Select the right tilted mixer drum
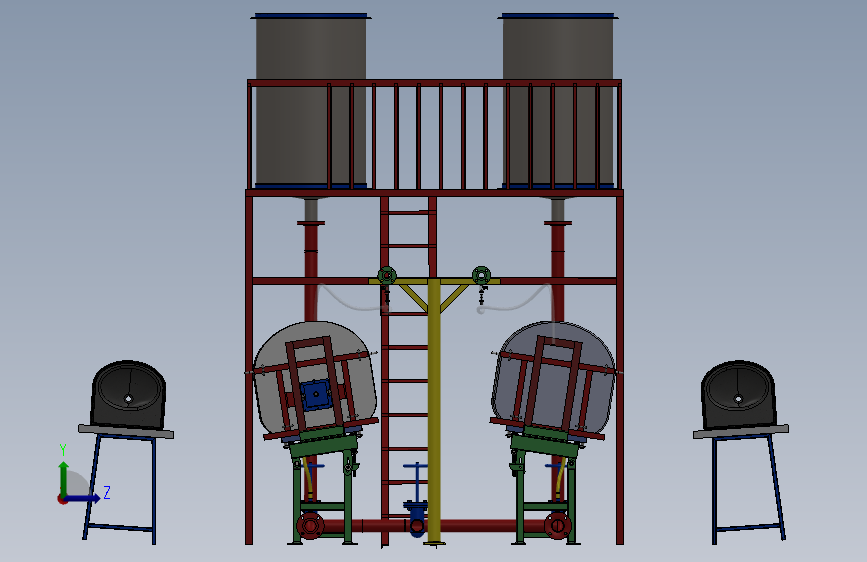867x562 pixels. click(553, 379)
